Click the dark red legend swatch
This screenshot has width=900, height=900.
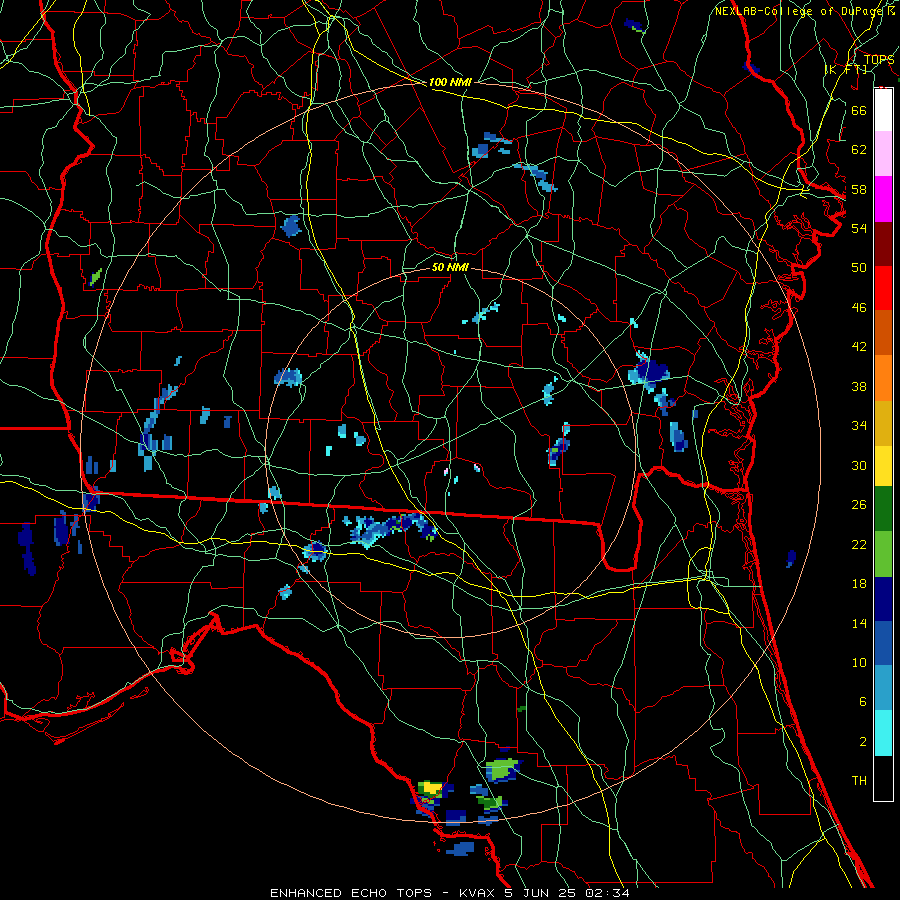[x=883, y=244]
